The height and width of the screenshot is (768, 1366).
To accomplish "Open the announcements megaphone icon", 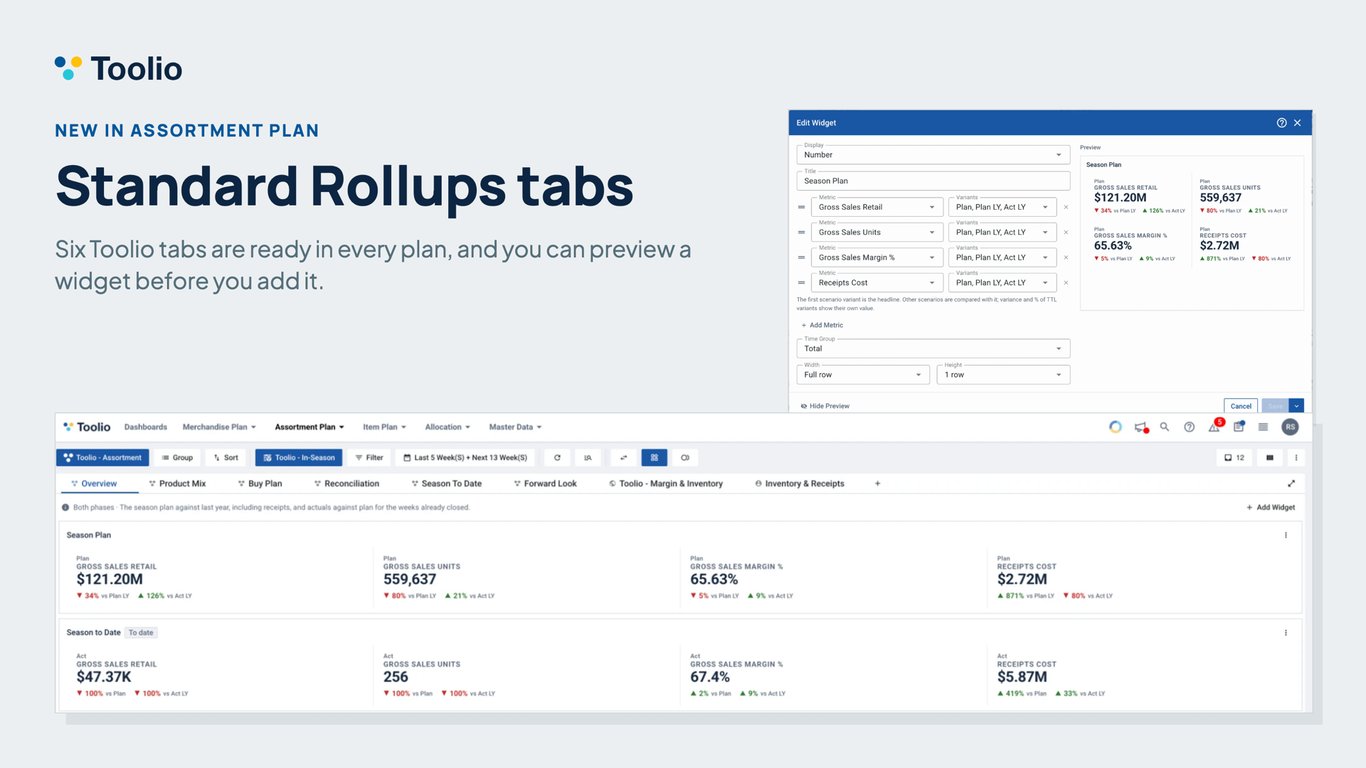I will point(1141,427).
